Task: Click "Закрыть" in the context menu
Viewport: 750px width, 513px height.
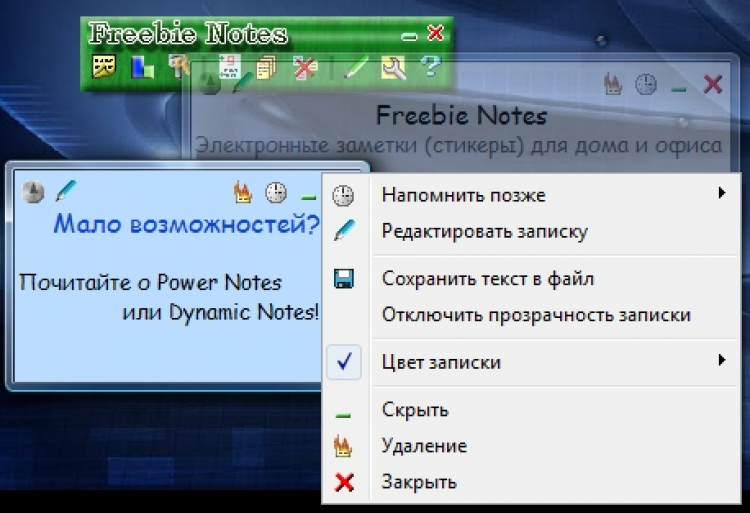Action: pyautogui.click(x=419, y=482)
